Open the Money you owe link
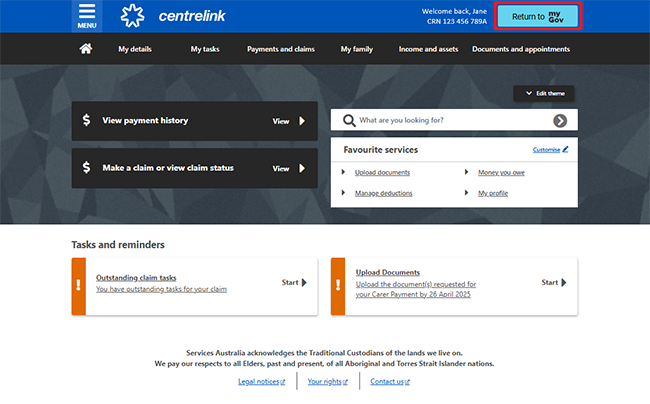The width and height of the screenshot is (650, 404). click(x=502, y=172)
